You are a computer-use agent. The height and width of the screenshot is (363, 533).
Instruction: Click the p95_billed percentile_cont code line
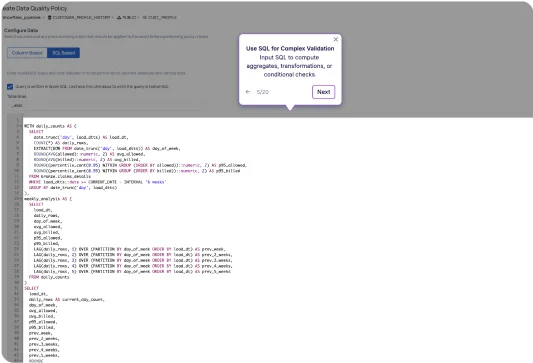[137, 171]
